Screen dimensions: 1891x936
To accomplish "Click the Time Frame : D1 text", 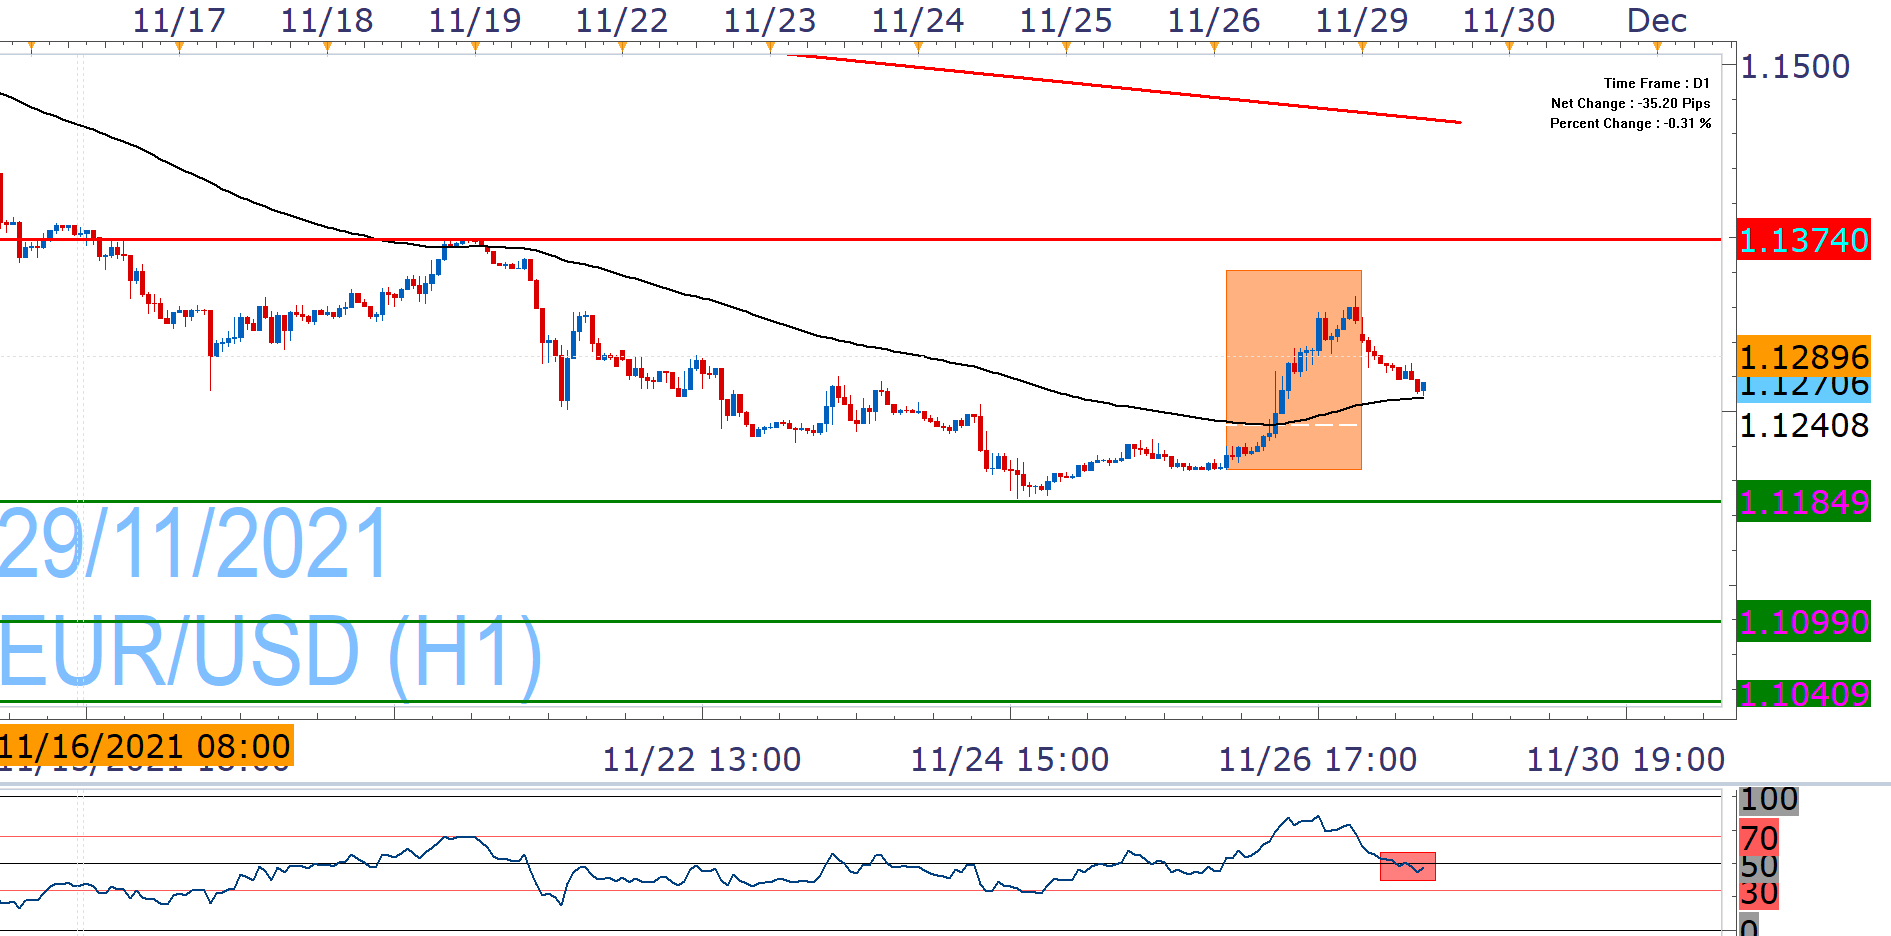I will coord(1656,84).
